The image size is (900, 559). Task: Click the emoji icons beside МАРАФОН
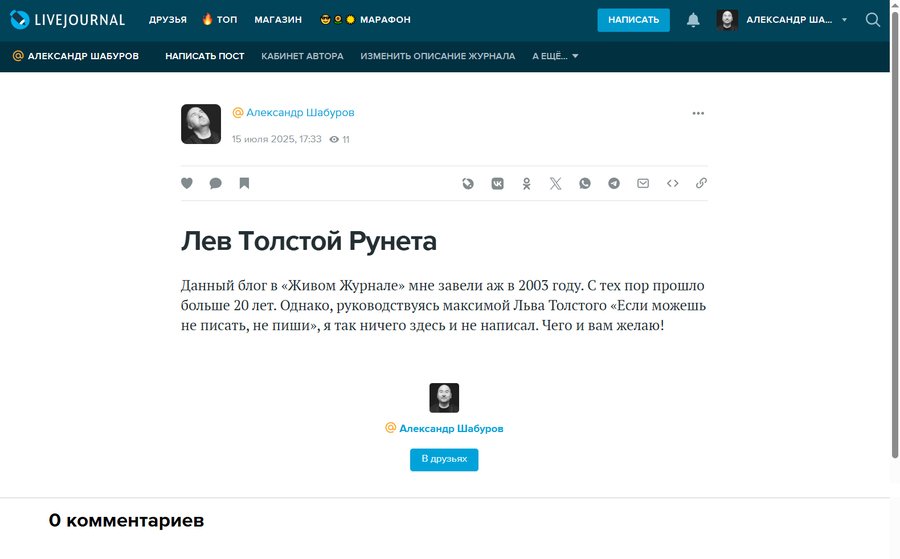[338, 20]
